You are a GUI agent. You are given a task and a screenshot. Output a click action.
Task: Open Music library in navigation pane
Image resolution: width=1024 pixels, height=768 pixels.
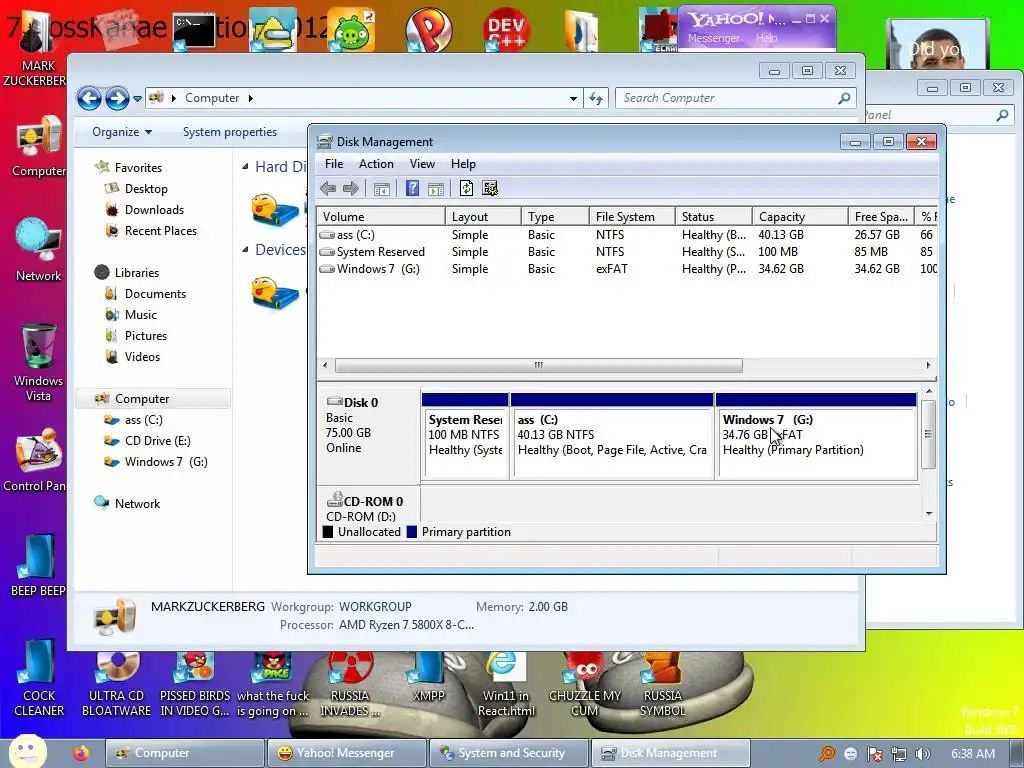coord(140,315)
